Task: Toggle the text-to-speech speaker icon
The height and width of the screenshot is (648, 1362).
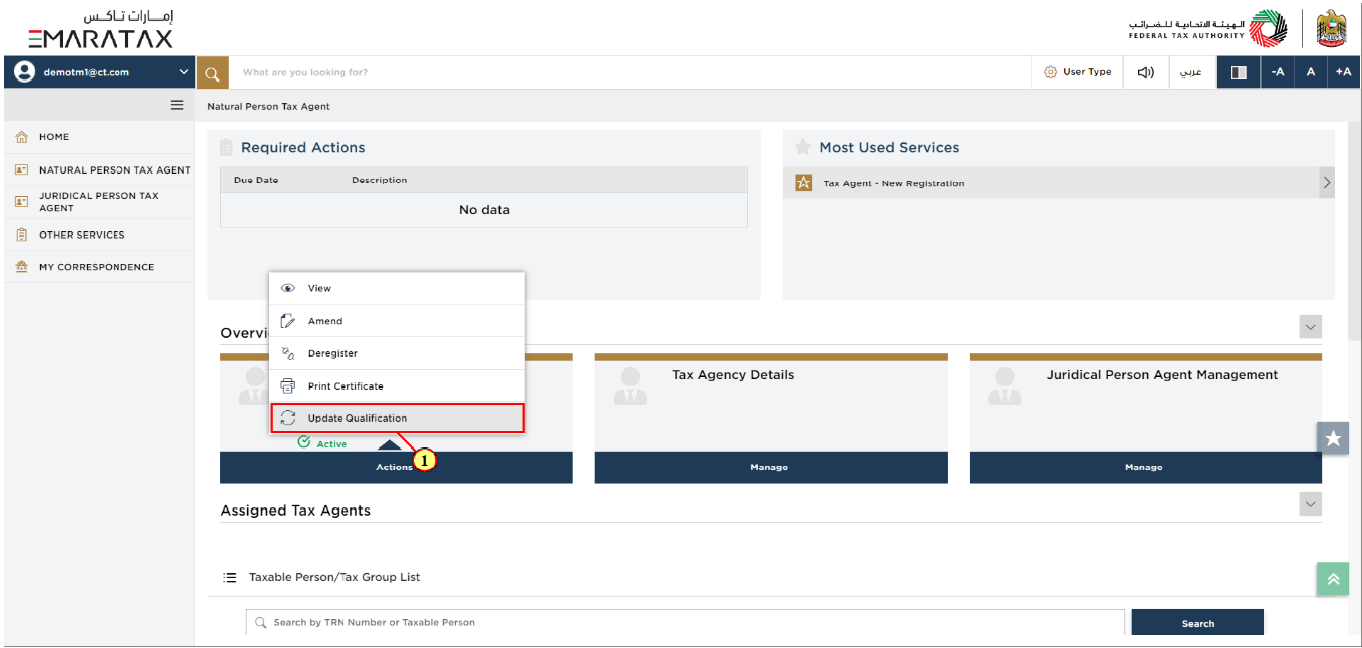Action: 1146,72
